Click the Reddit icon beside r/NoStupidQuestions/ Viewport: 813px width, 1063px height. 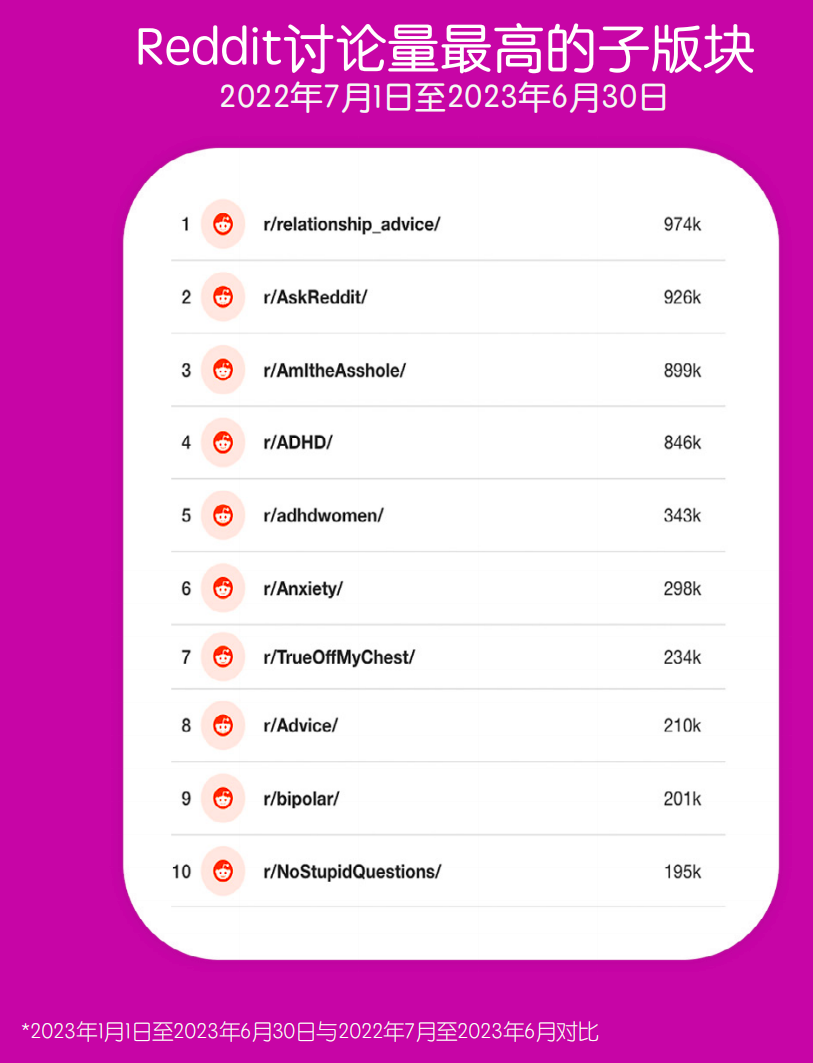223,871
